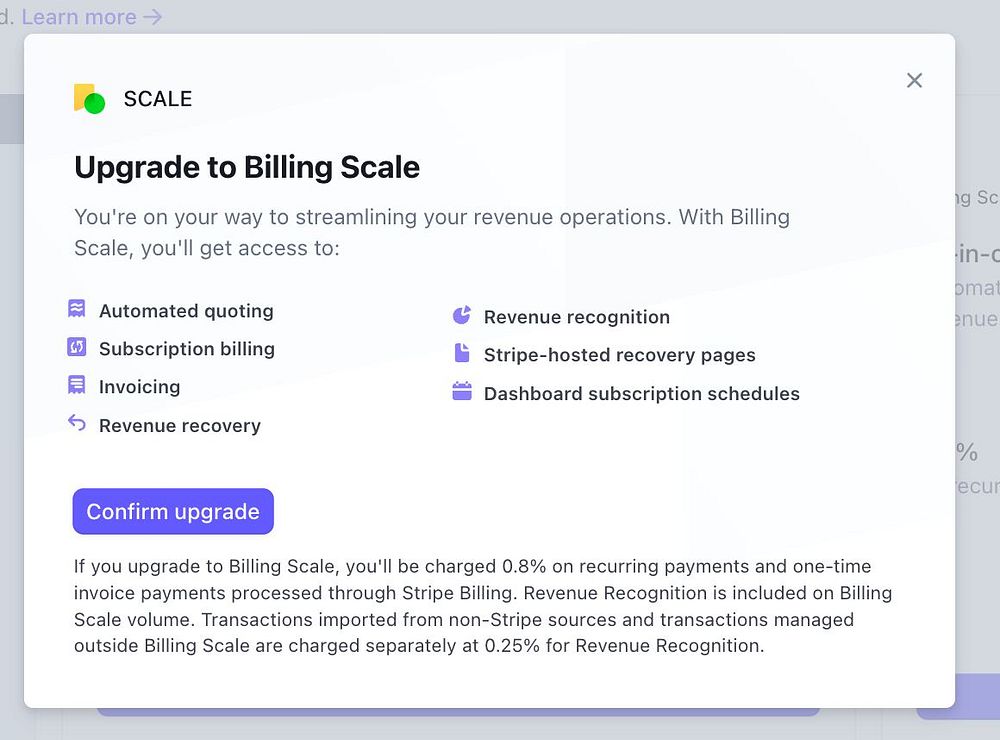Click the Revenue recovery feature text
This screenshot has width=1000, height=740.
point(180,426)
